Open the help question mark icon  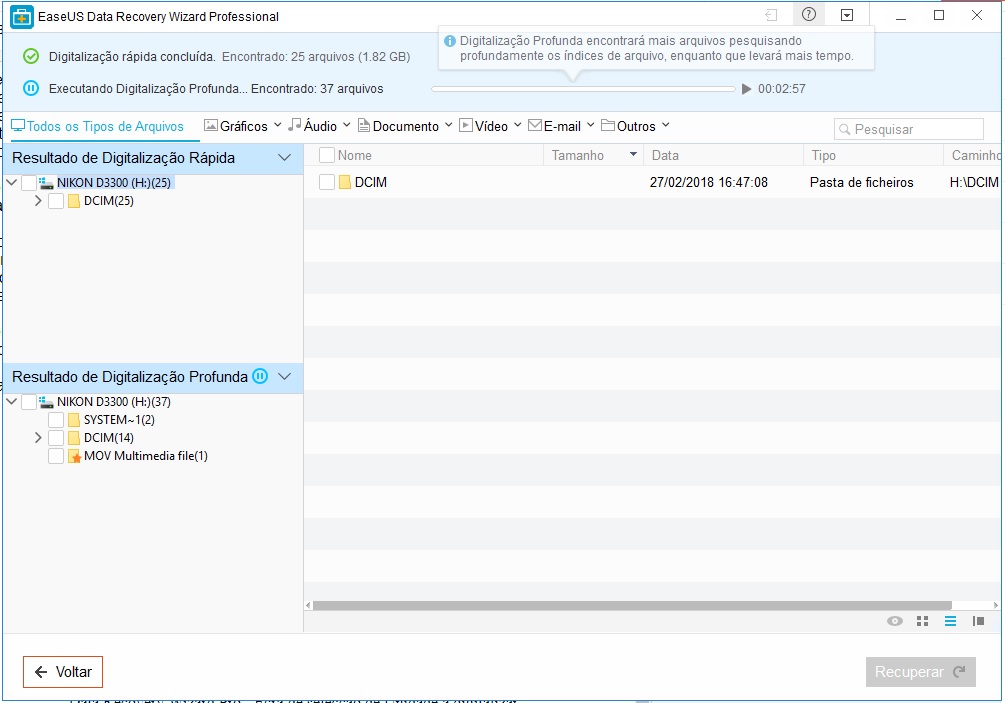pyautogui.click(x=809, y=14)
